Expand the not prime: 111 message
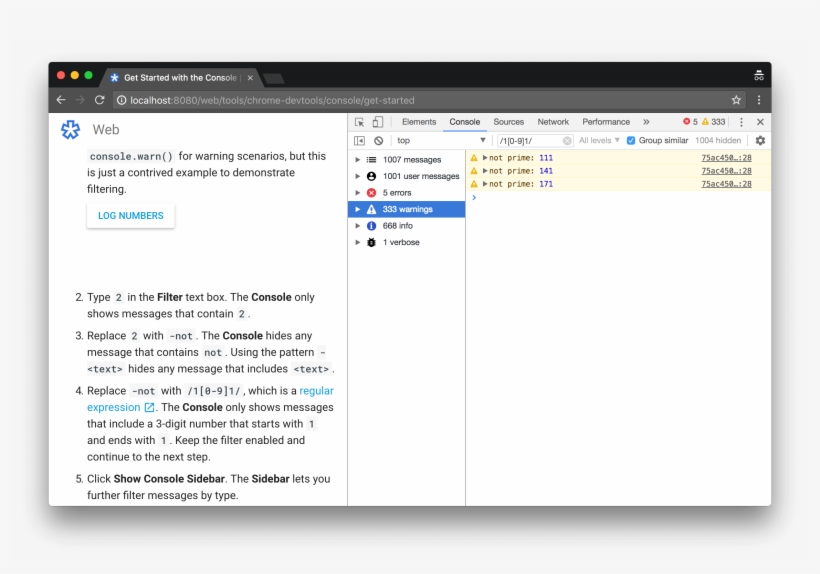Viewport: 820px width, 574px height. (x=485, y=158)
